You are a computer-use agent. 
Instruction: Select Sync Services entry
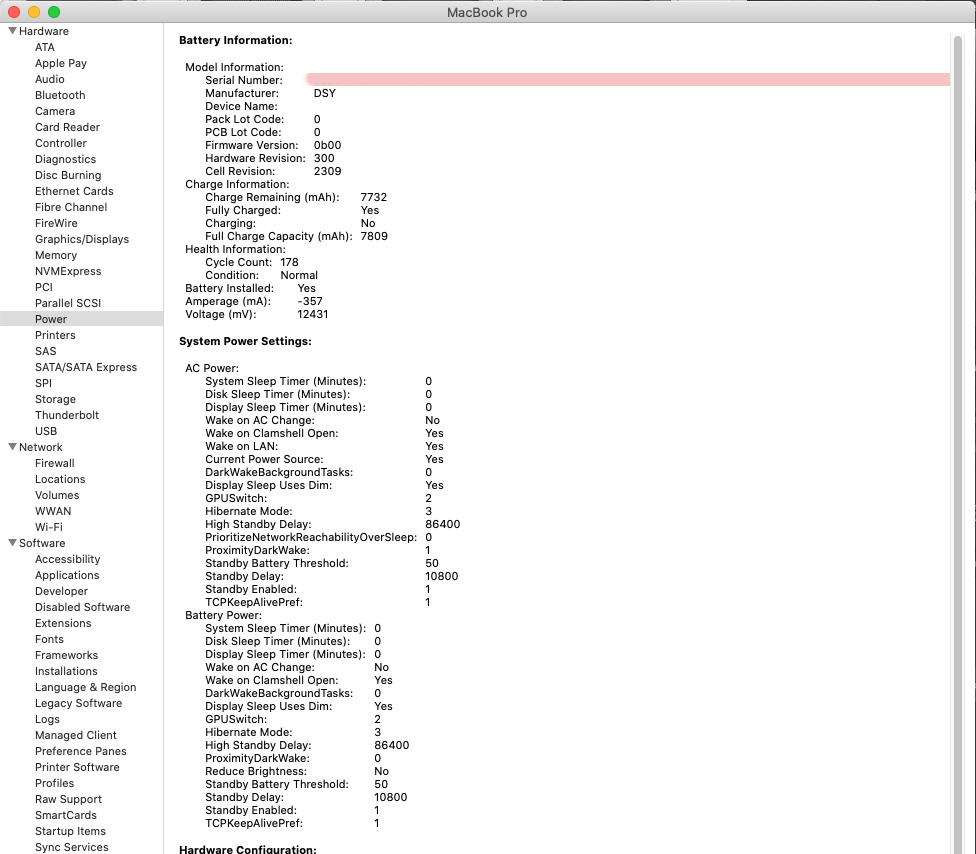coord(72,847)
